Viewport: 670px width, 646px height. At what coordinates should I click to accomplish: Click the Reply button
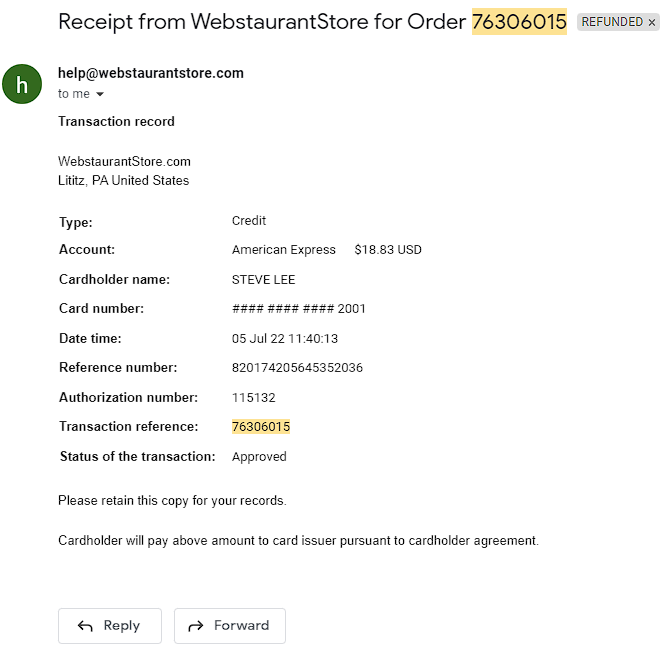tap(110, 625)
